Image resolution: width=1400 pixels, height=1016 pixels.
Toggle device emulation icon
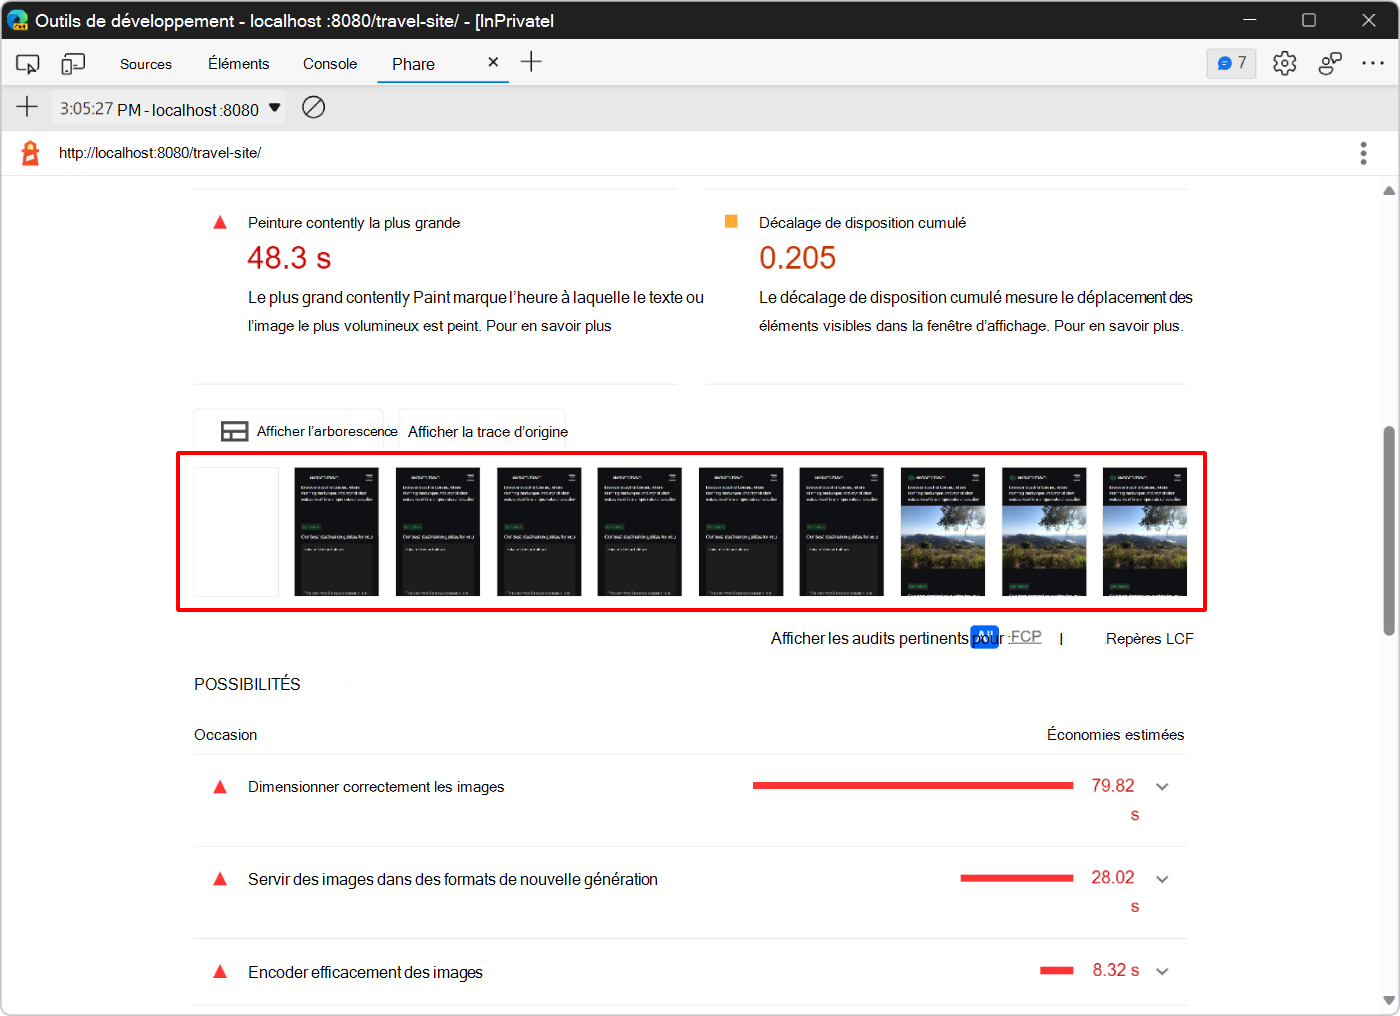pyautogui.click(x=73, y=64)
